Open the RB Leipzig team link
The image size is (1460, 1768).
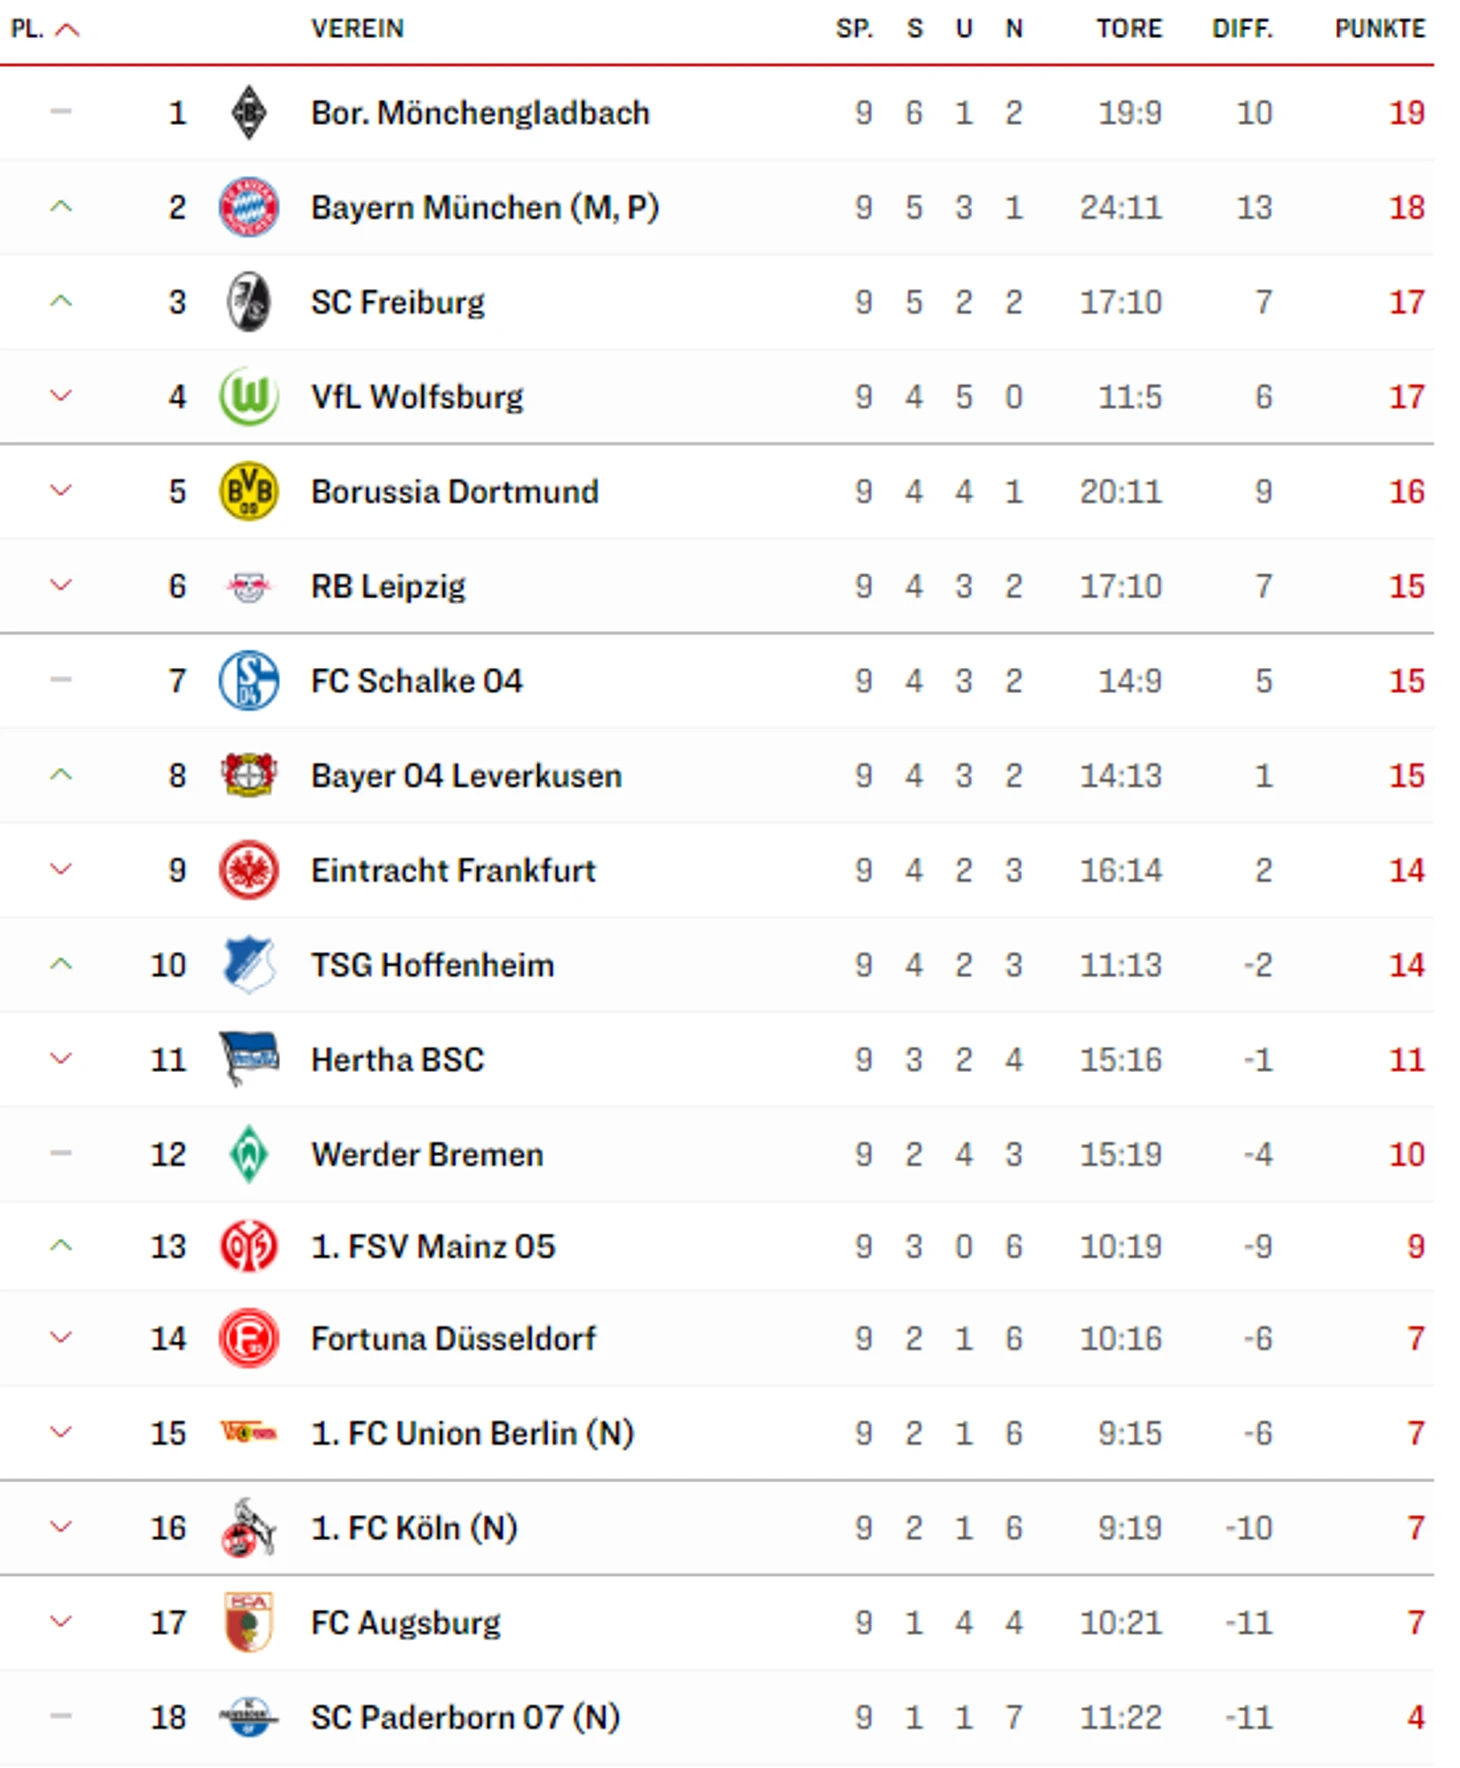click(x=388, y=586)
